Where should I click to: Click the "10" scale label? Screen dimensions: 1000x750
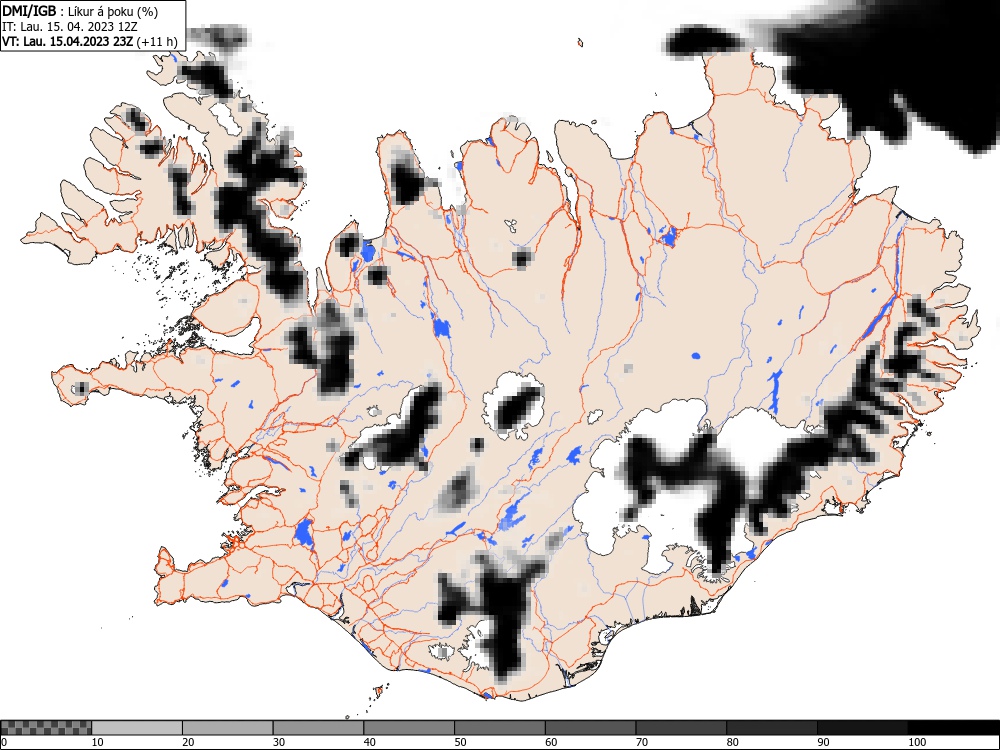pyautogui.click(x=97, y=742)
